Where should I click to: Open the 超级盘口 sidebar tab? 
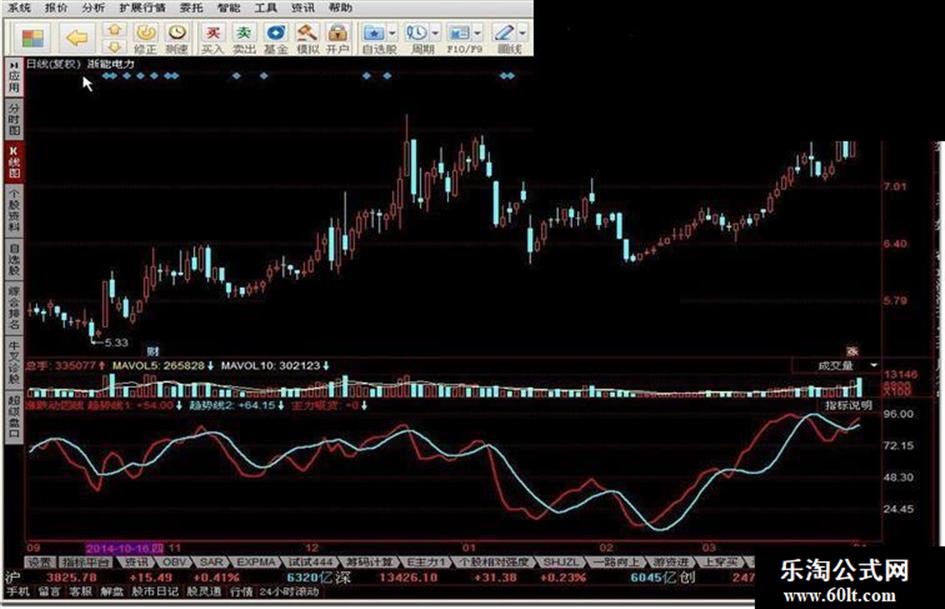pos(14,415)
